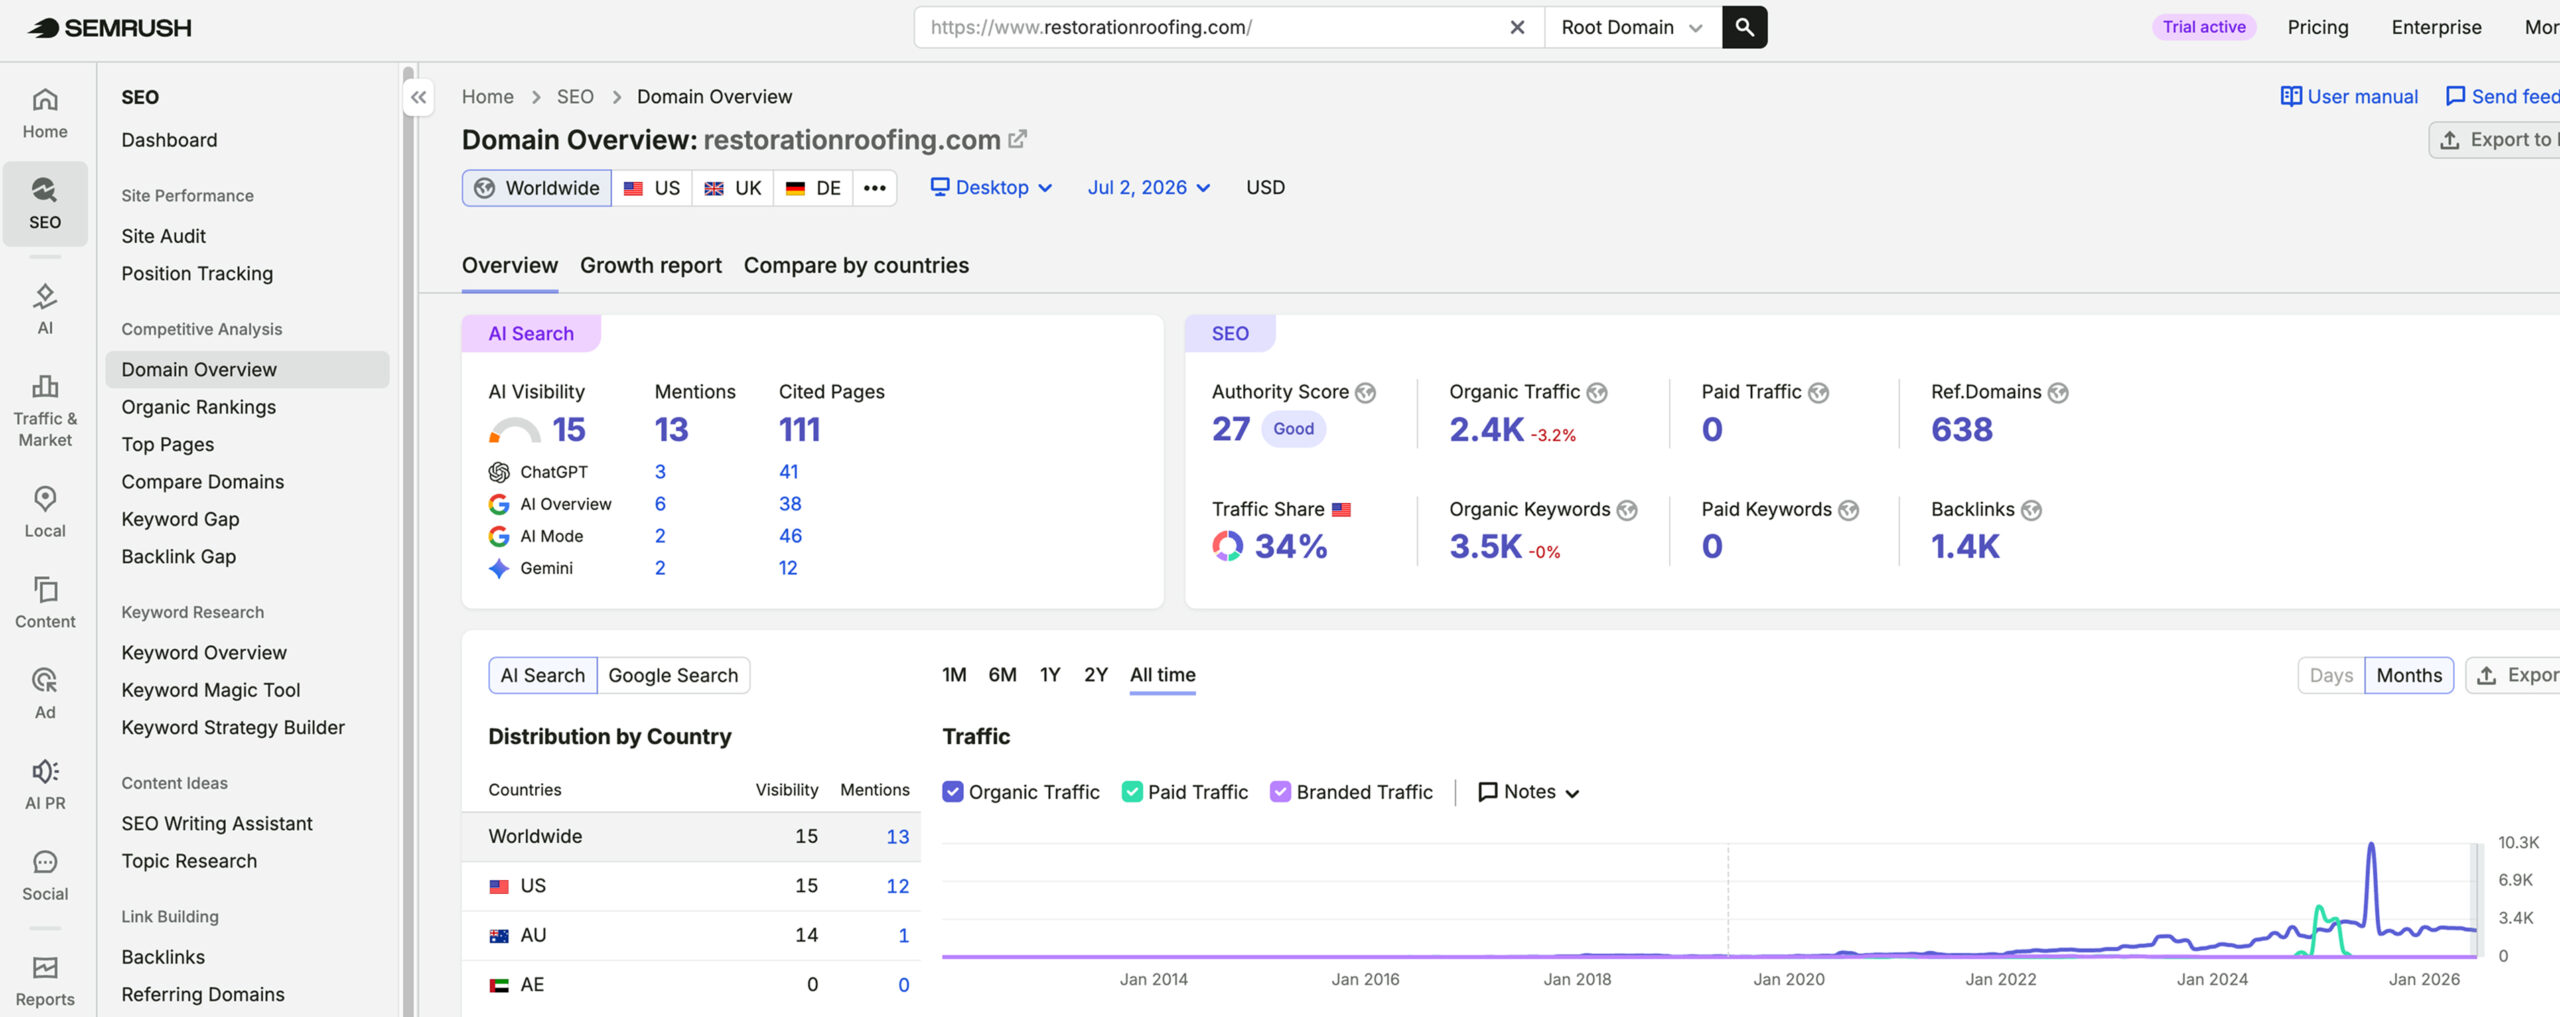Image resolution: width=2560 pixels, height=1017 pixels.
Task: Select All time range
Action: point(1163,675)
